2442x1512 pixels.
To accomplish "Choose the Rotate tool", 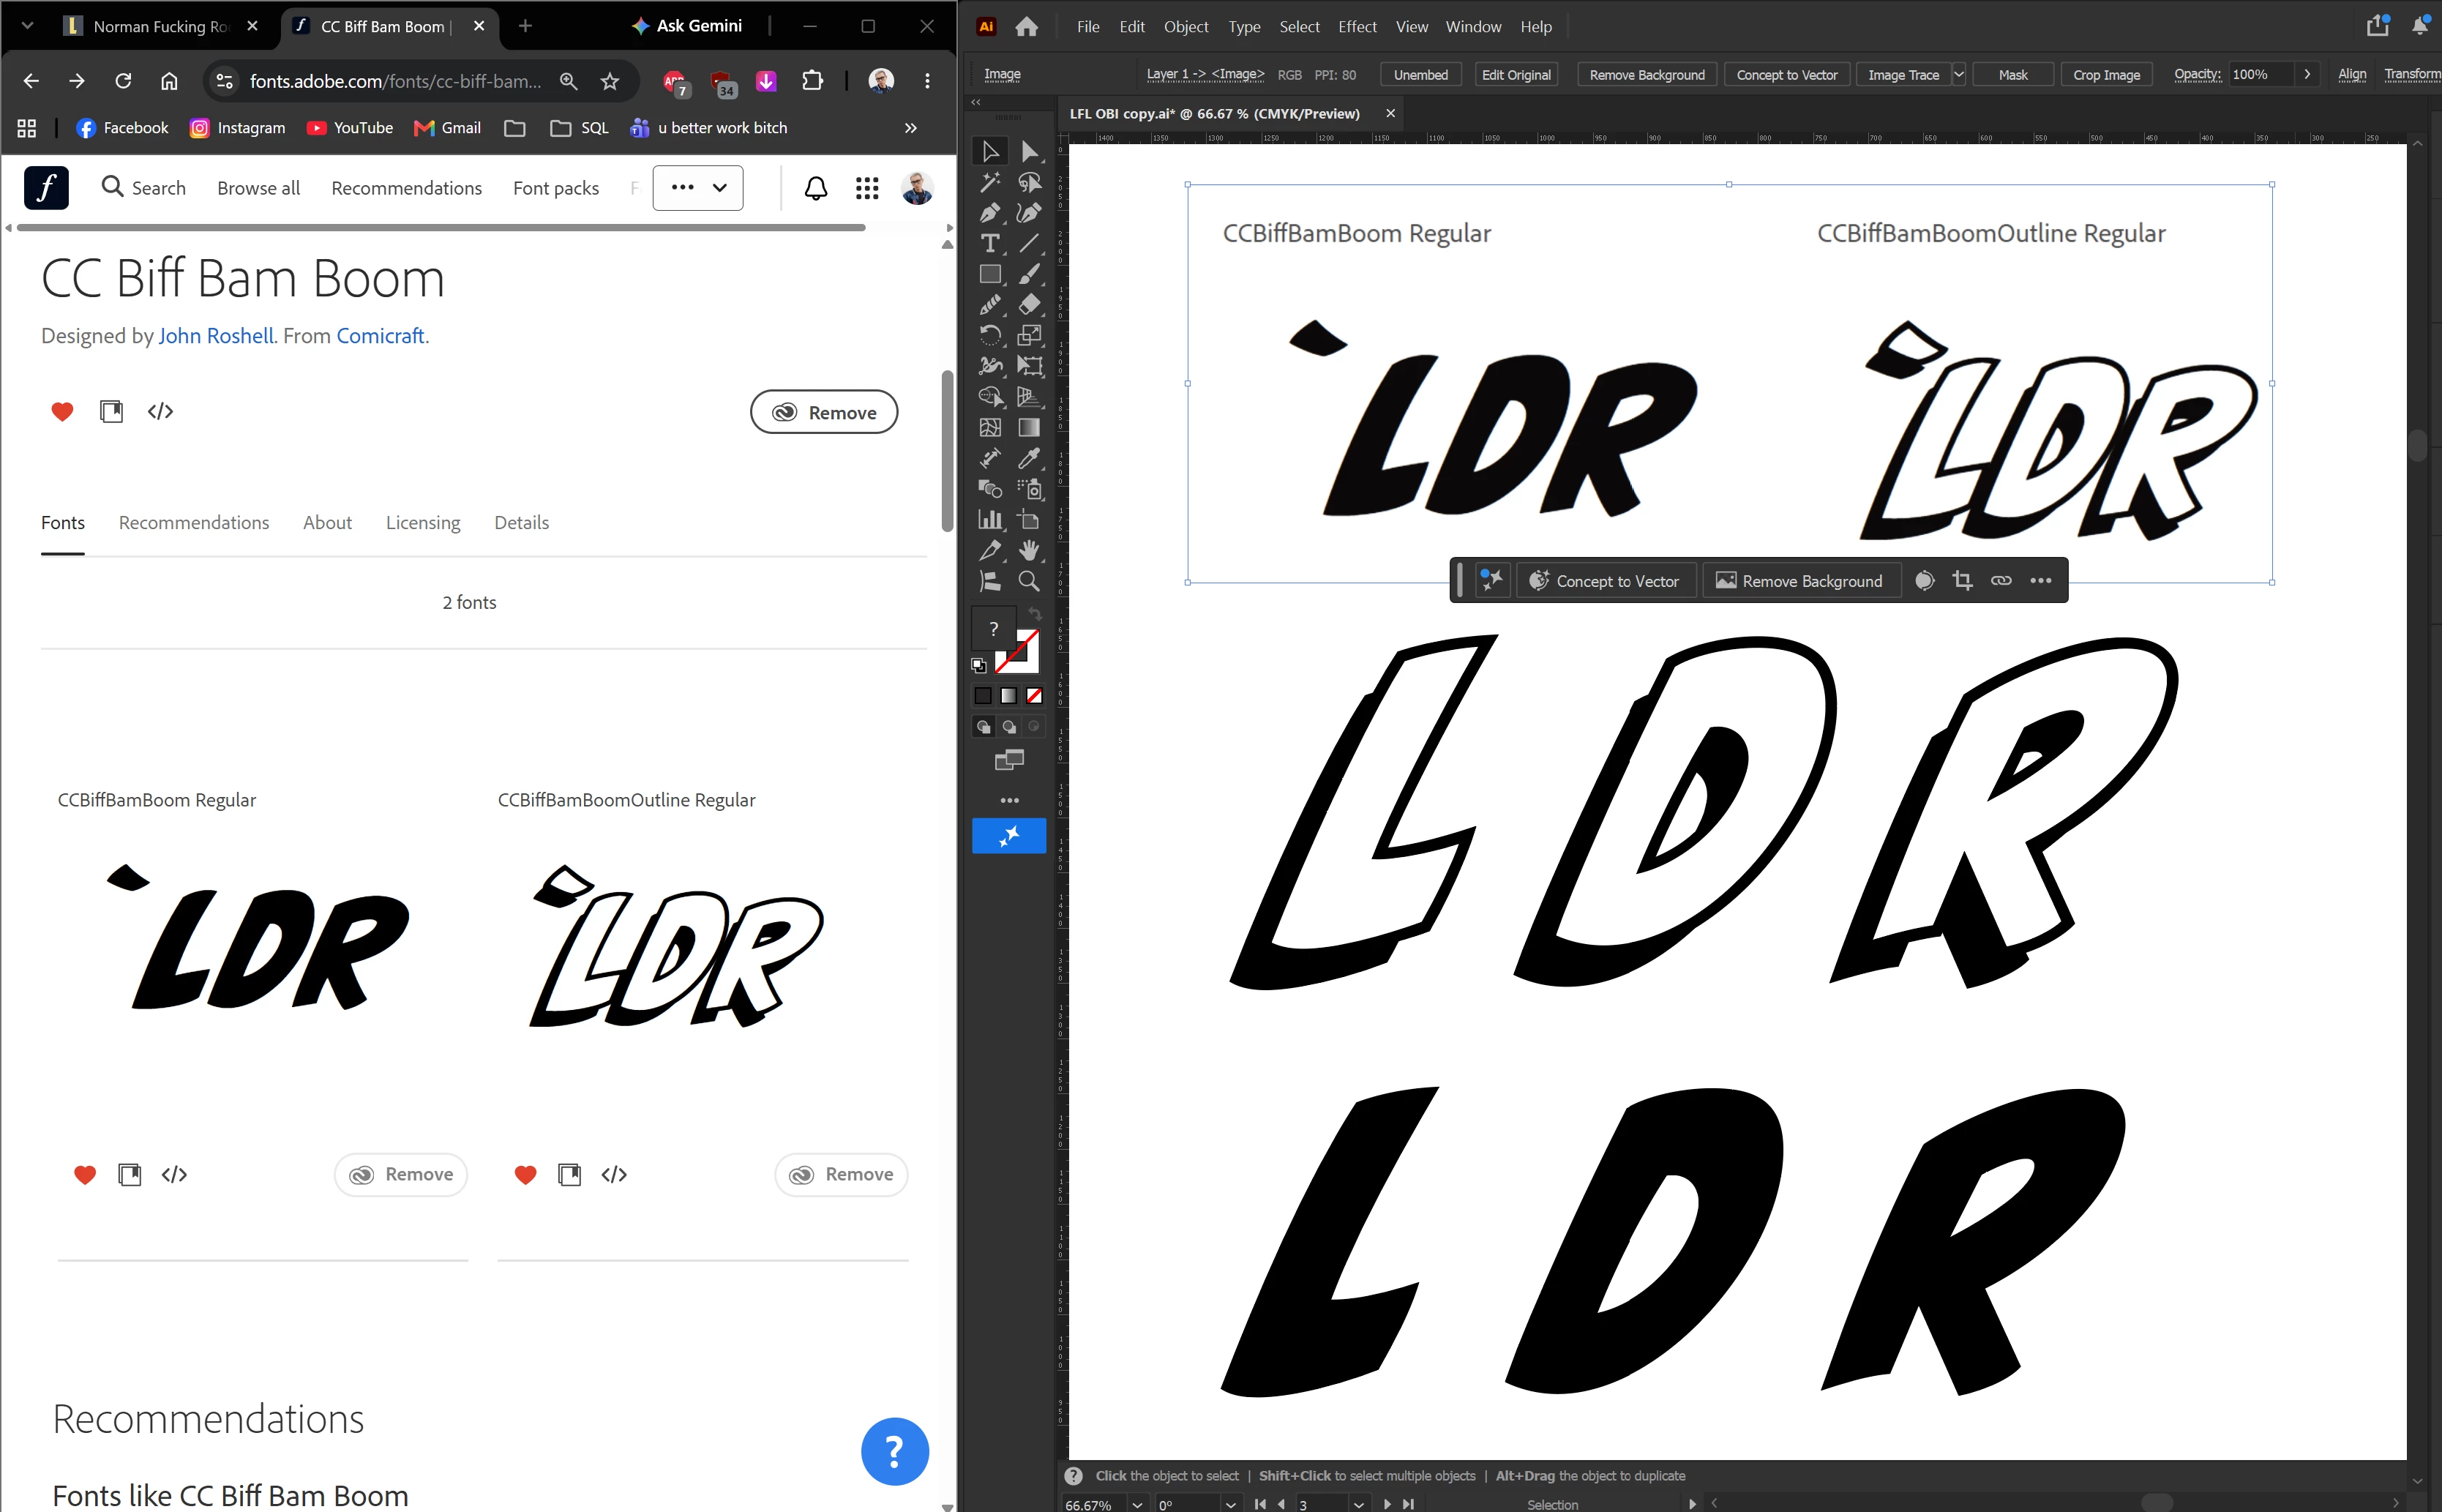I will point(990,335).
